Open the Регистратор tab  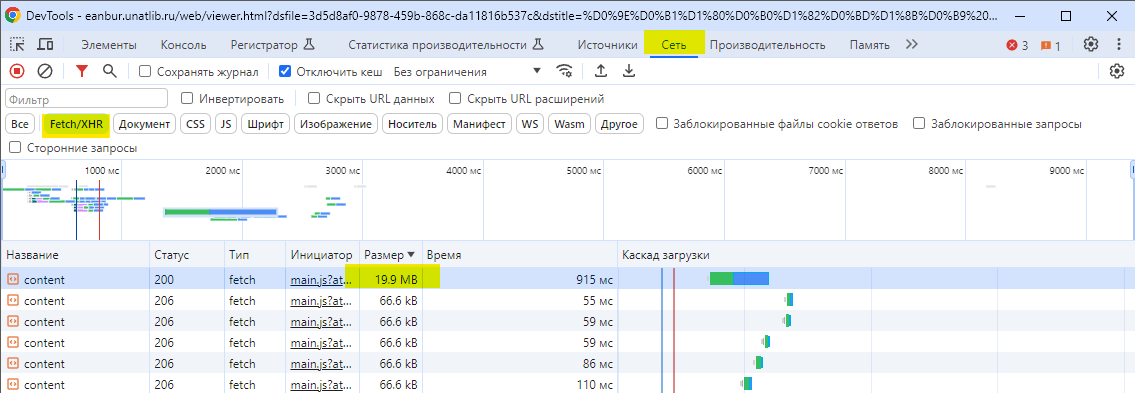(273, 45)
